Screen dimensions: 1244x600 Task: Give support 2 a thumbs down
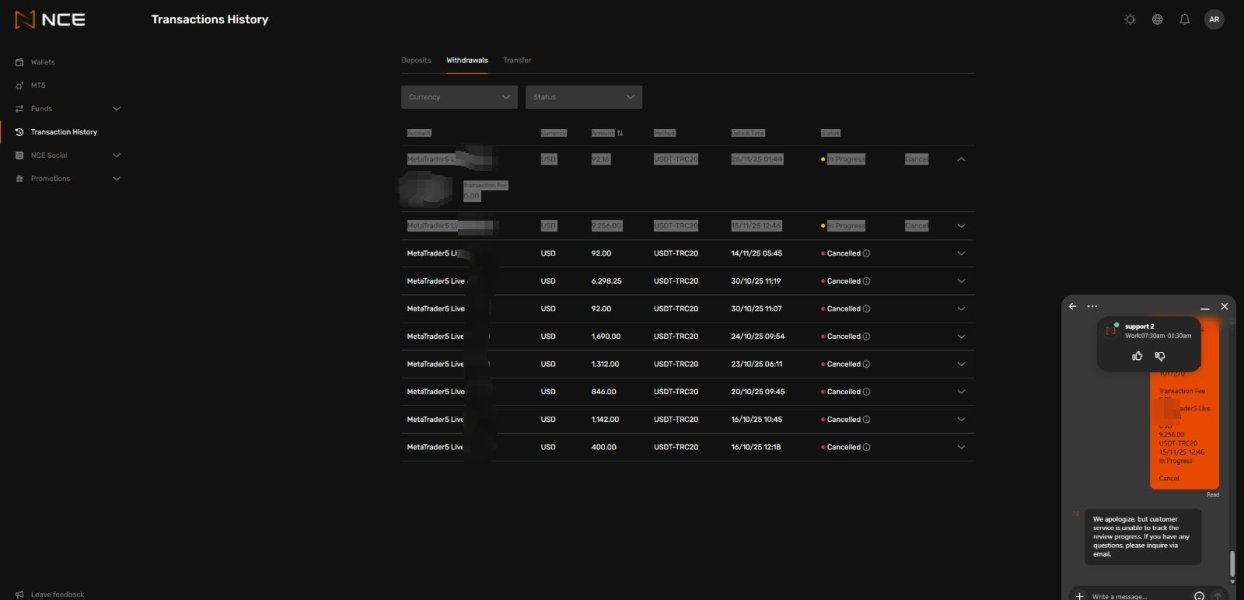point(1161,355)
